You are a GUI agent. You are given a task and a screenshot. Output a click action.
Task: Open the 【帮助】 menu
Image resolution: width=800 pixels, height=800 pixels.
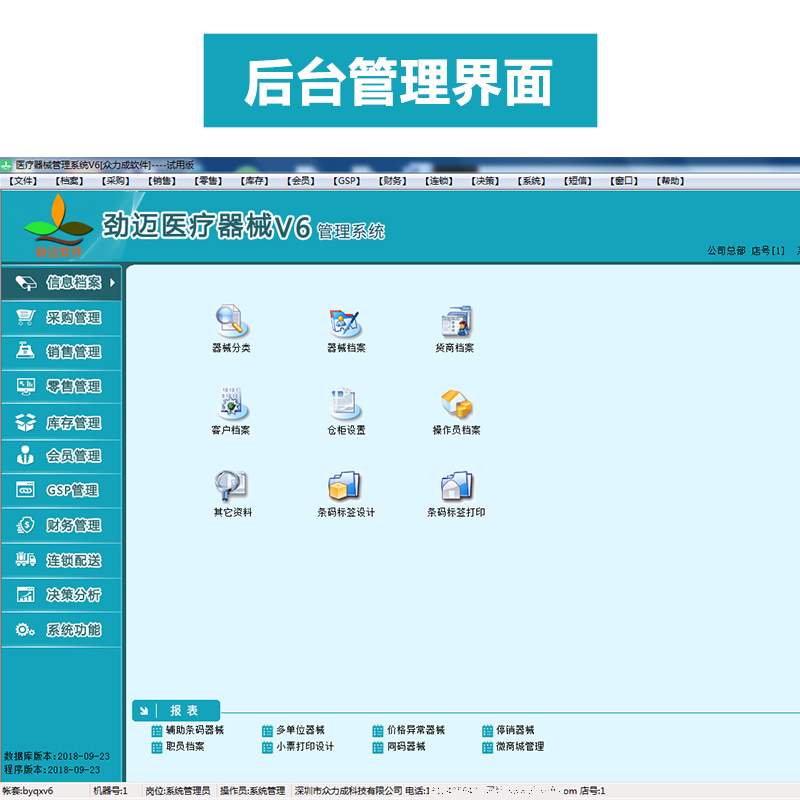[670, 181]
